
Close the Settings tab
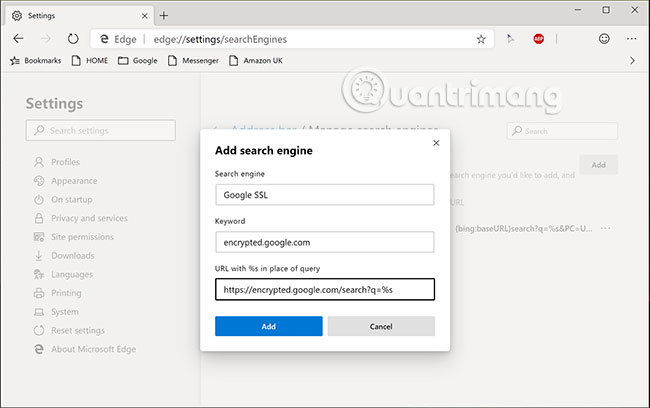tap(144, 16)
